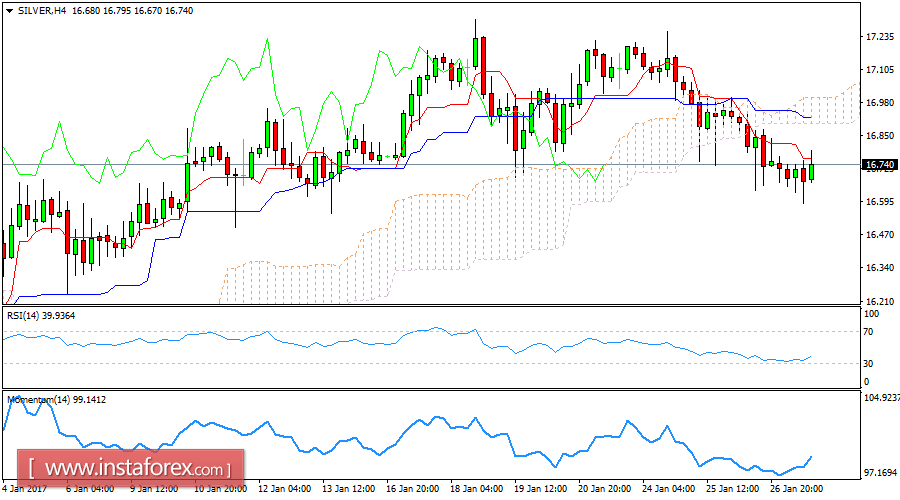
Task: Click the 17.235 price axis label
Action: (880, 37)
